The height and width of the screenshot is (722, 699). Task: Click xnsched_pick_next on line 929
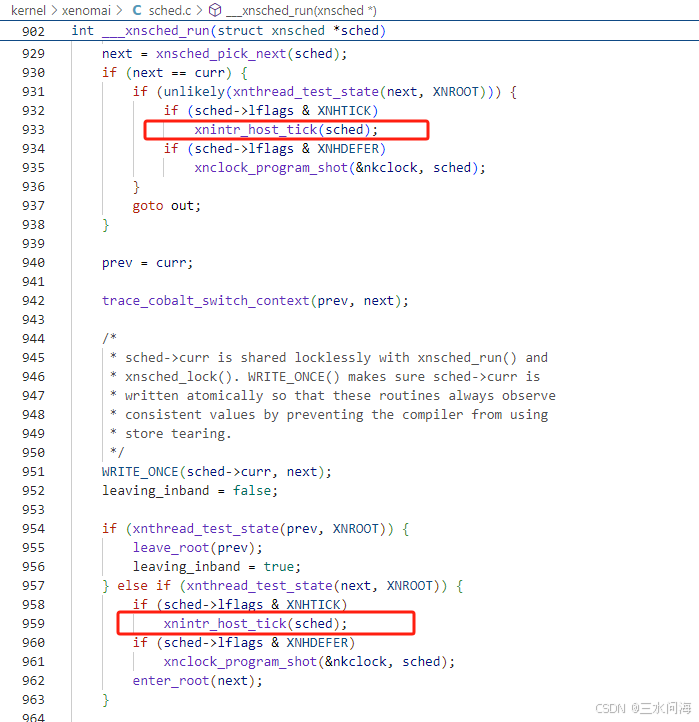pyautogui.click(x=221, y=54)
